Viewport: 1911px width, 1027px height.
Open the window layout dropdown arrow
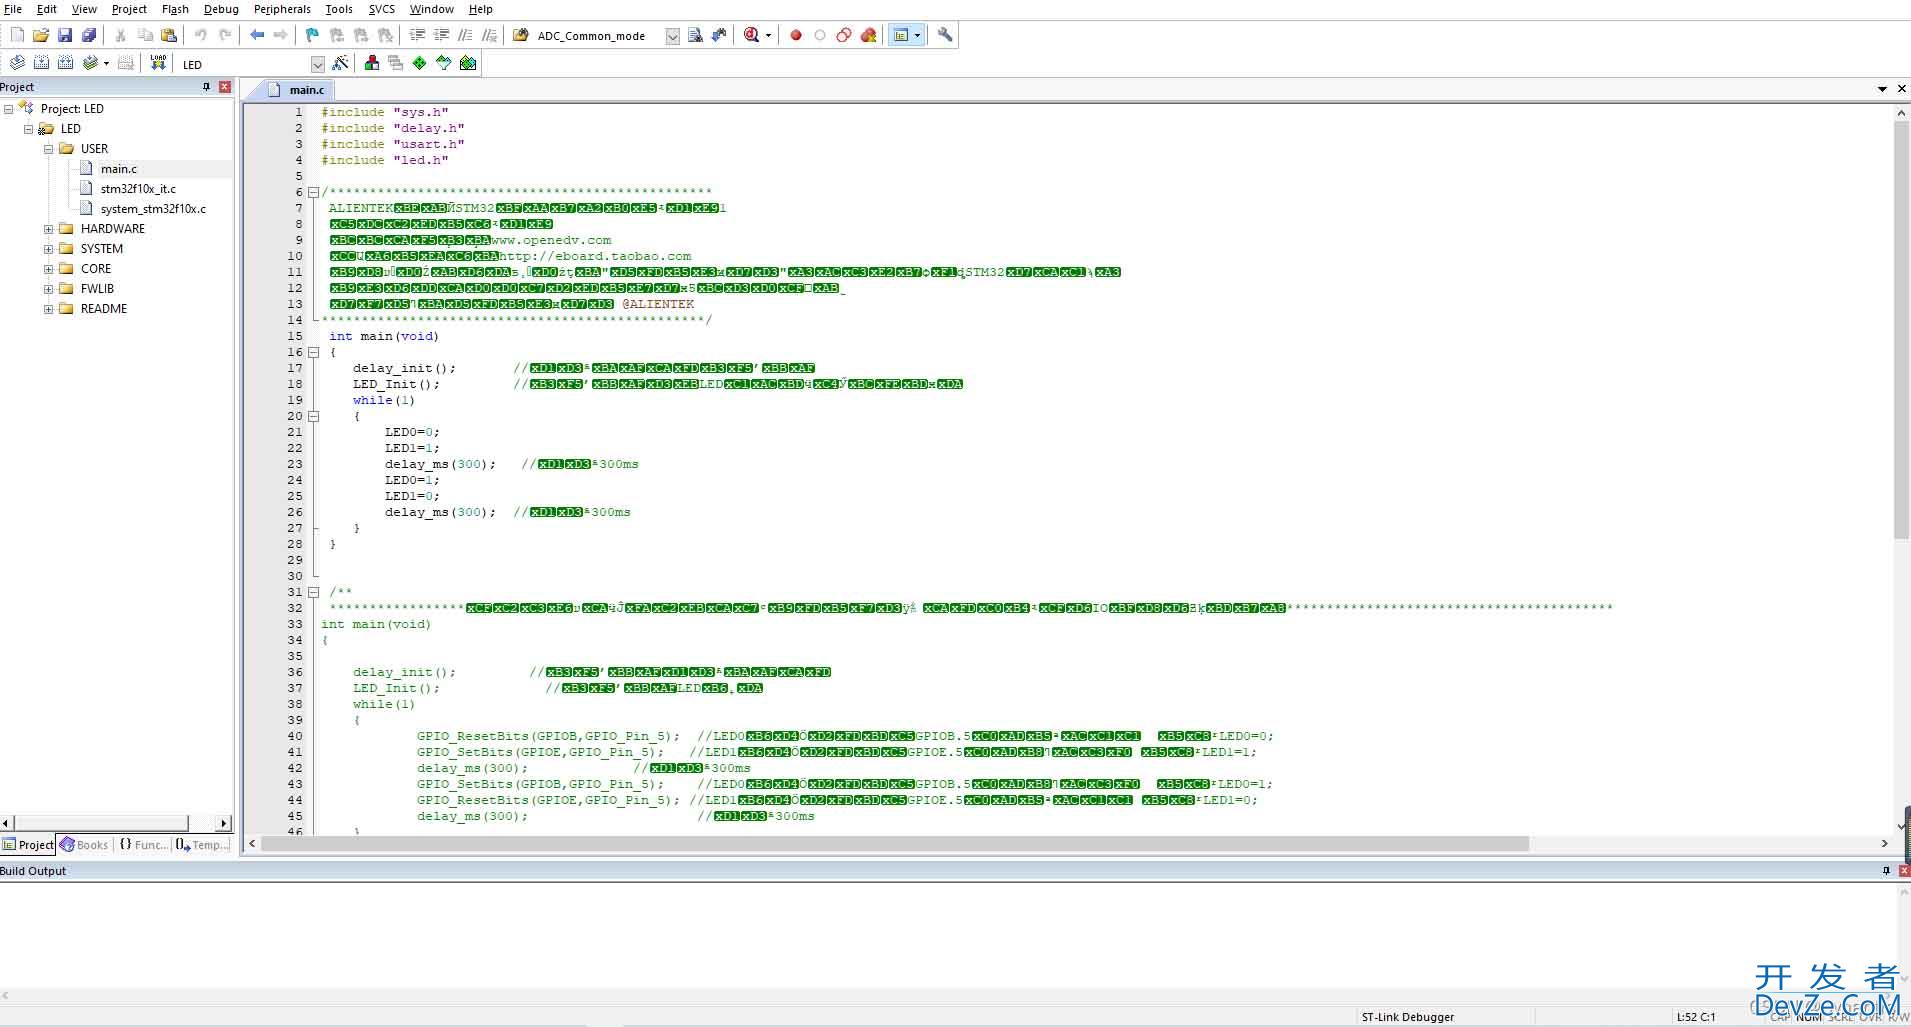pyautogui.click(x=917, y=35)
